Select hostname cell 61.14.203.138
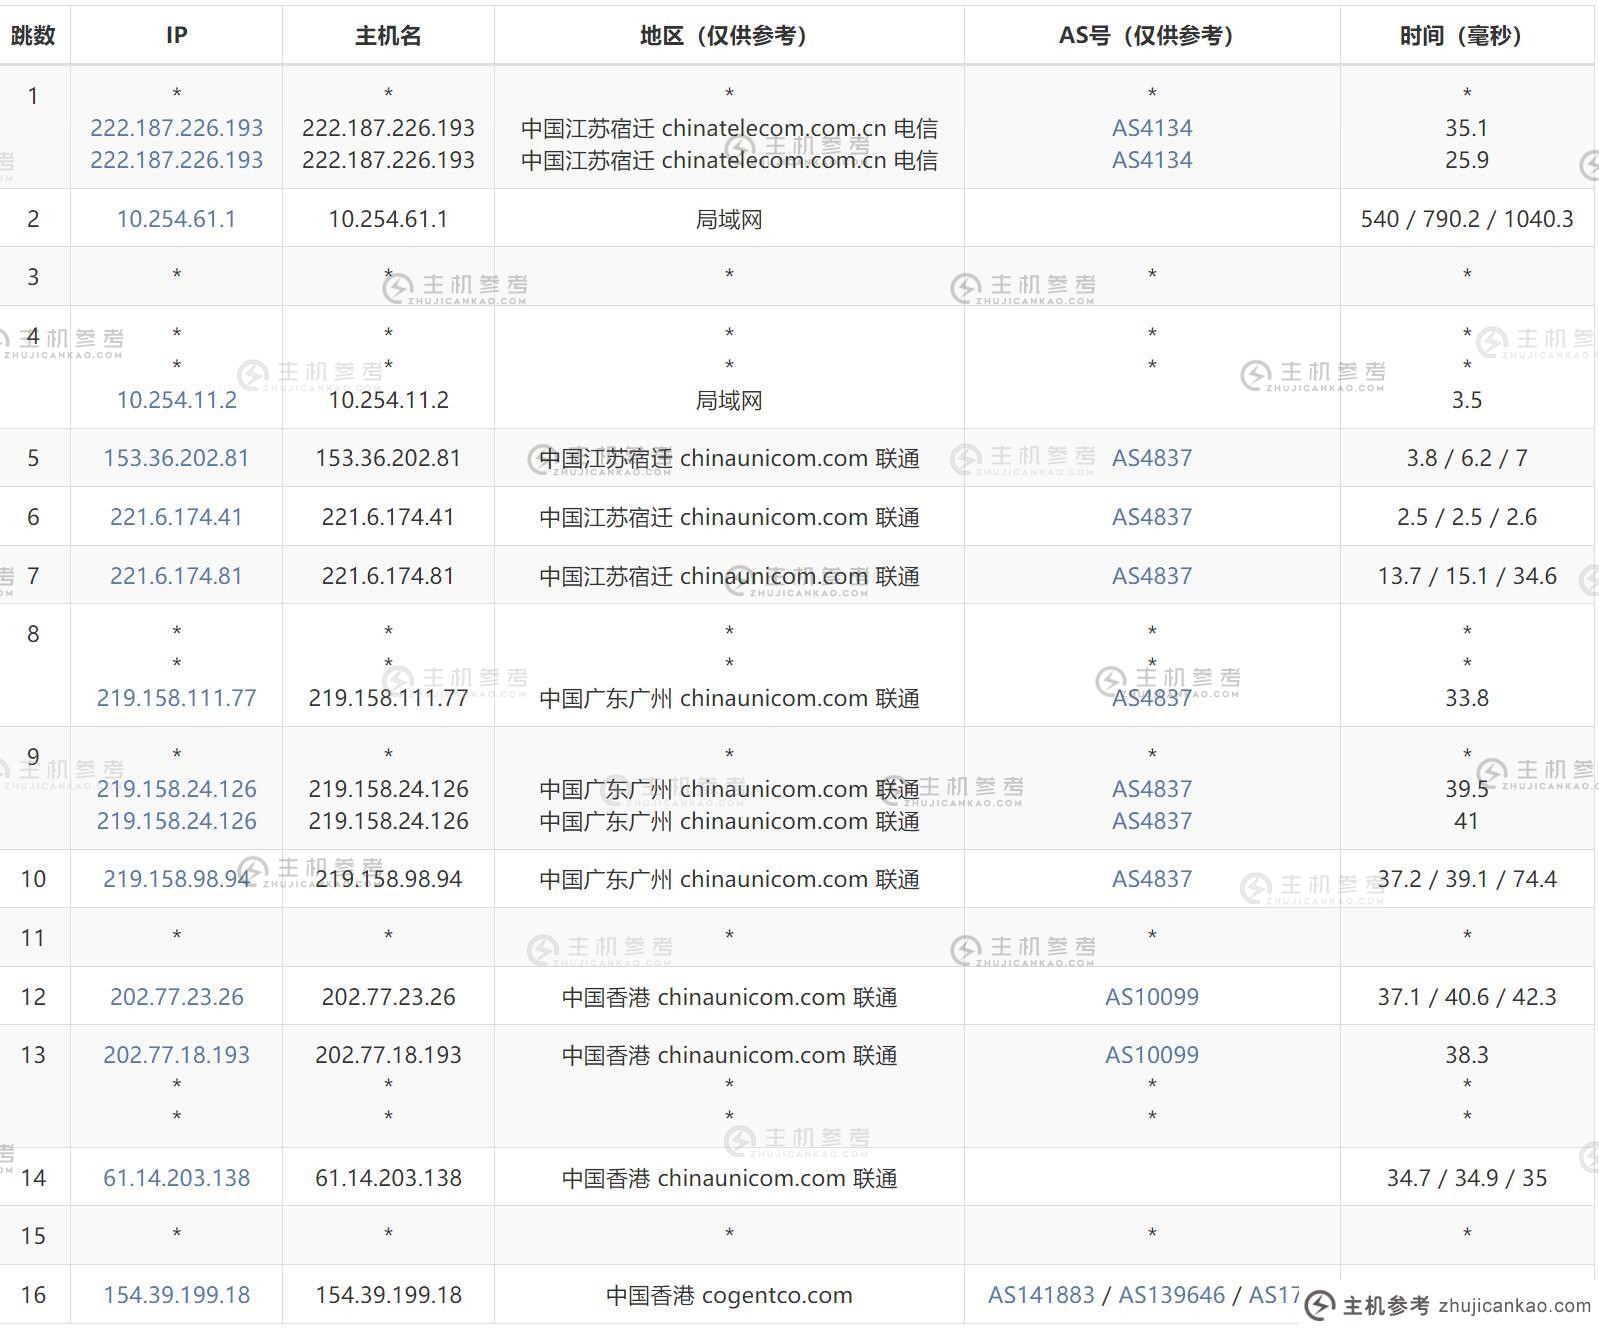The width and height of the screenshot is (1599, 1330). click(x=388, y=1178)
